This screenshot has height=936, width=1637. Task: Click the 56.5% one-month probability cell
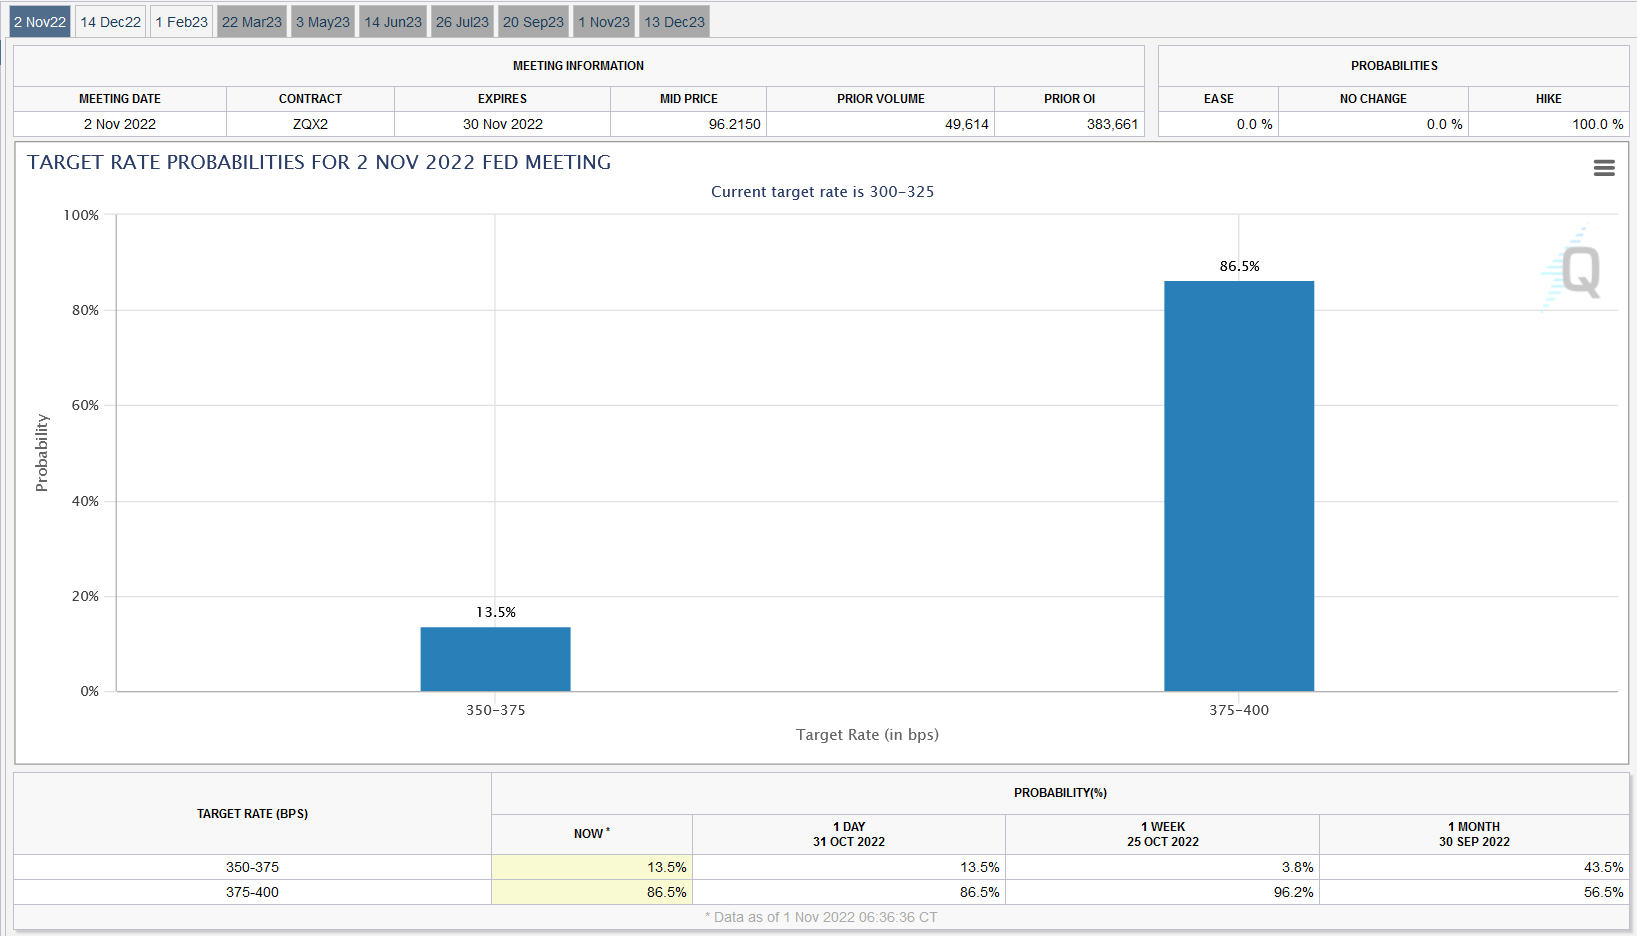(x=1474, y=892)
